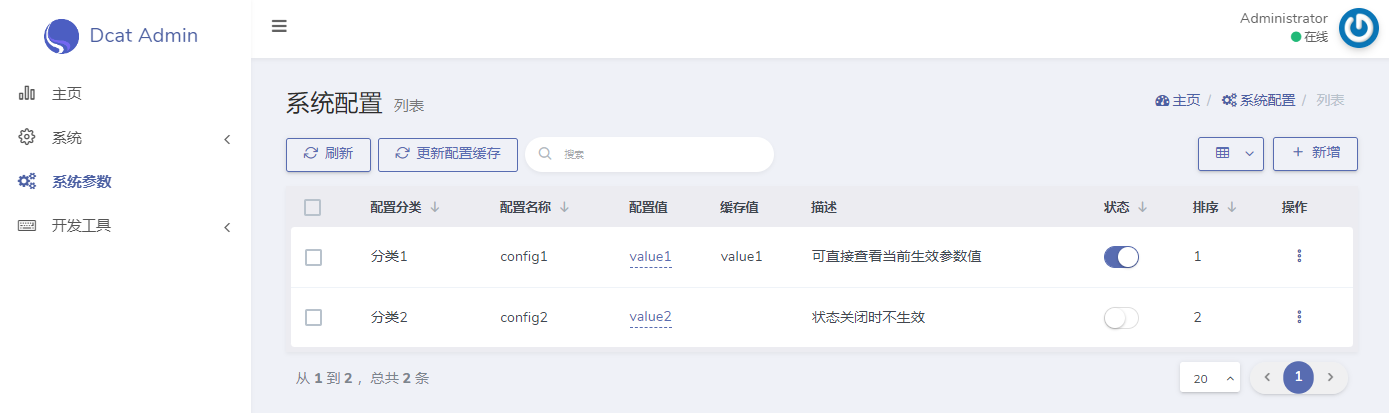Click the 系统配置 page title
This screenshot has width=1389, height=413.
[334, 103]
